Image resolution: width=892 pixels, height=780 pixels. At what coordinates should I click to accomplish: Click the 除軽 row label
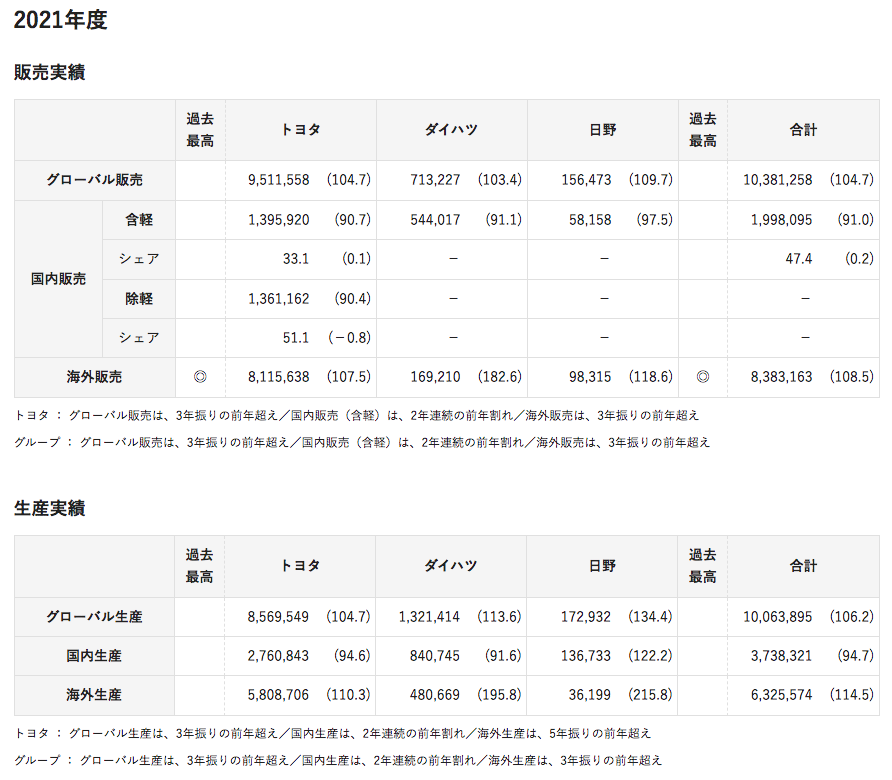pos(139,299)
